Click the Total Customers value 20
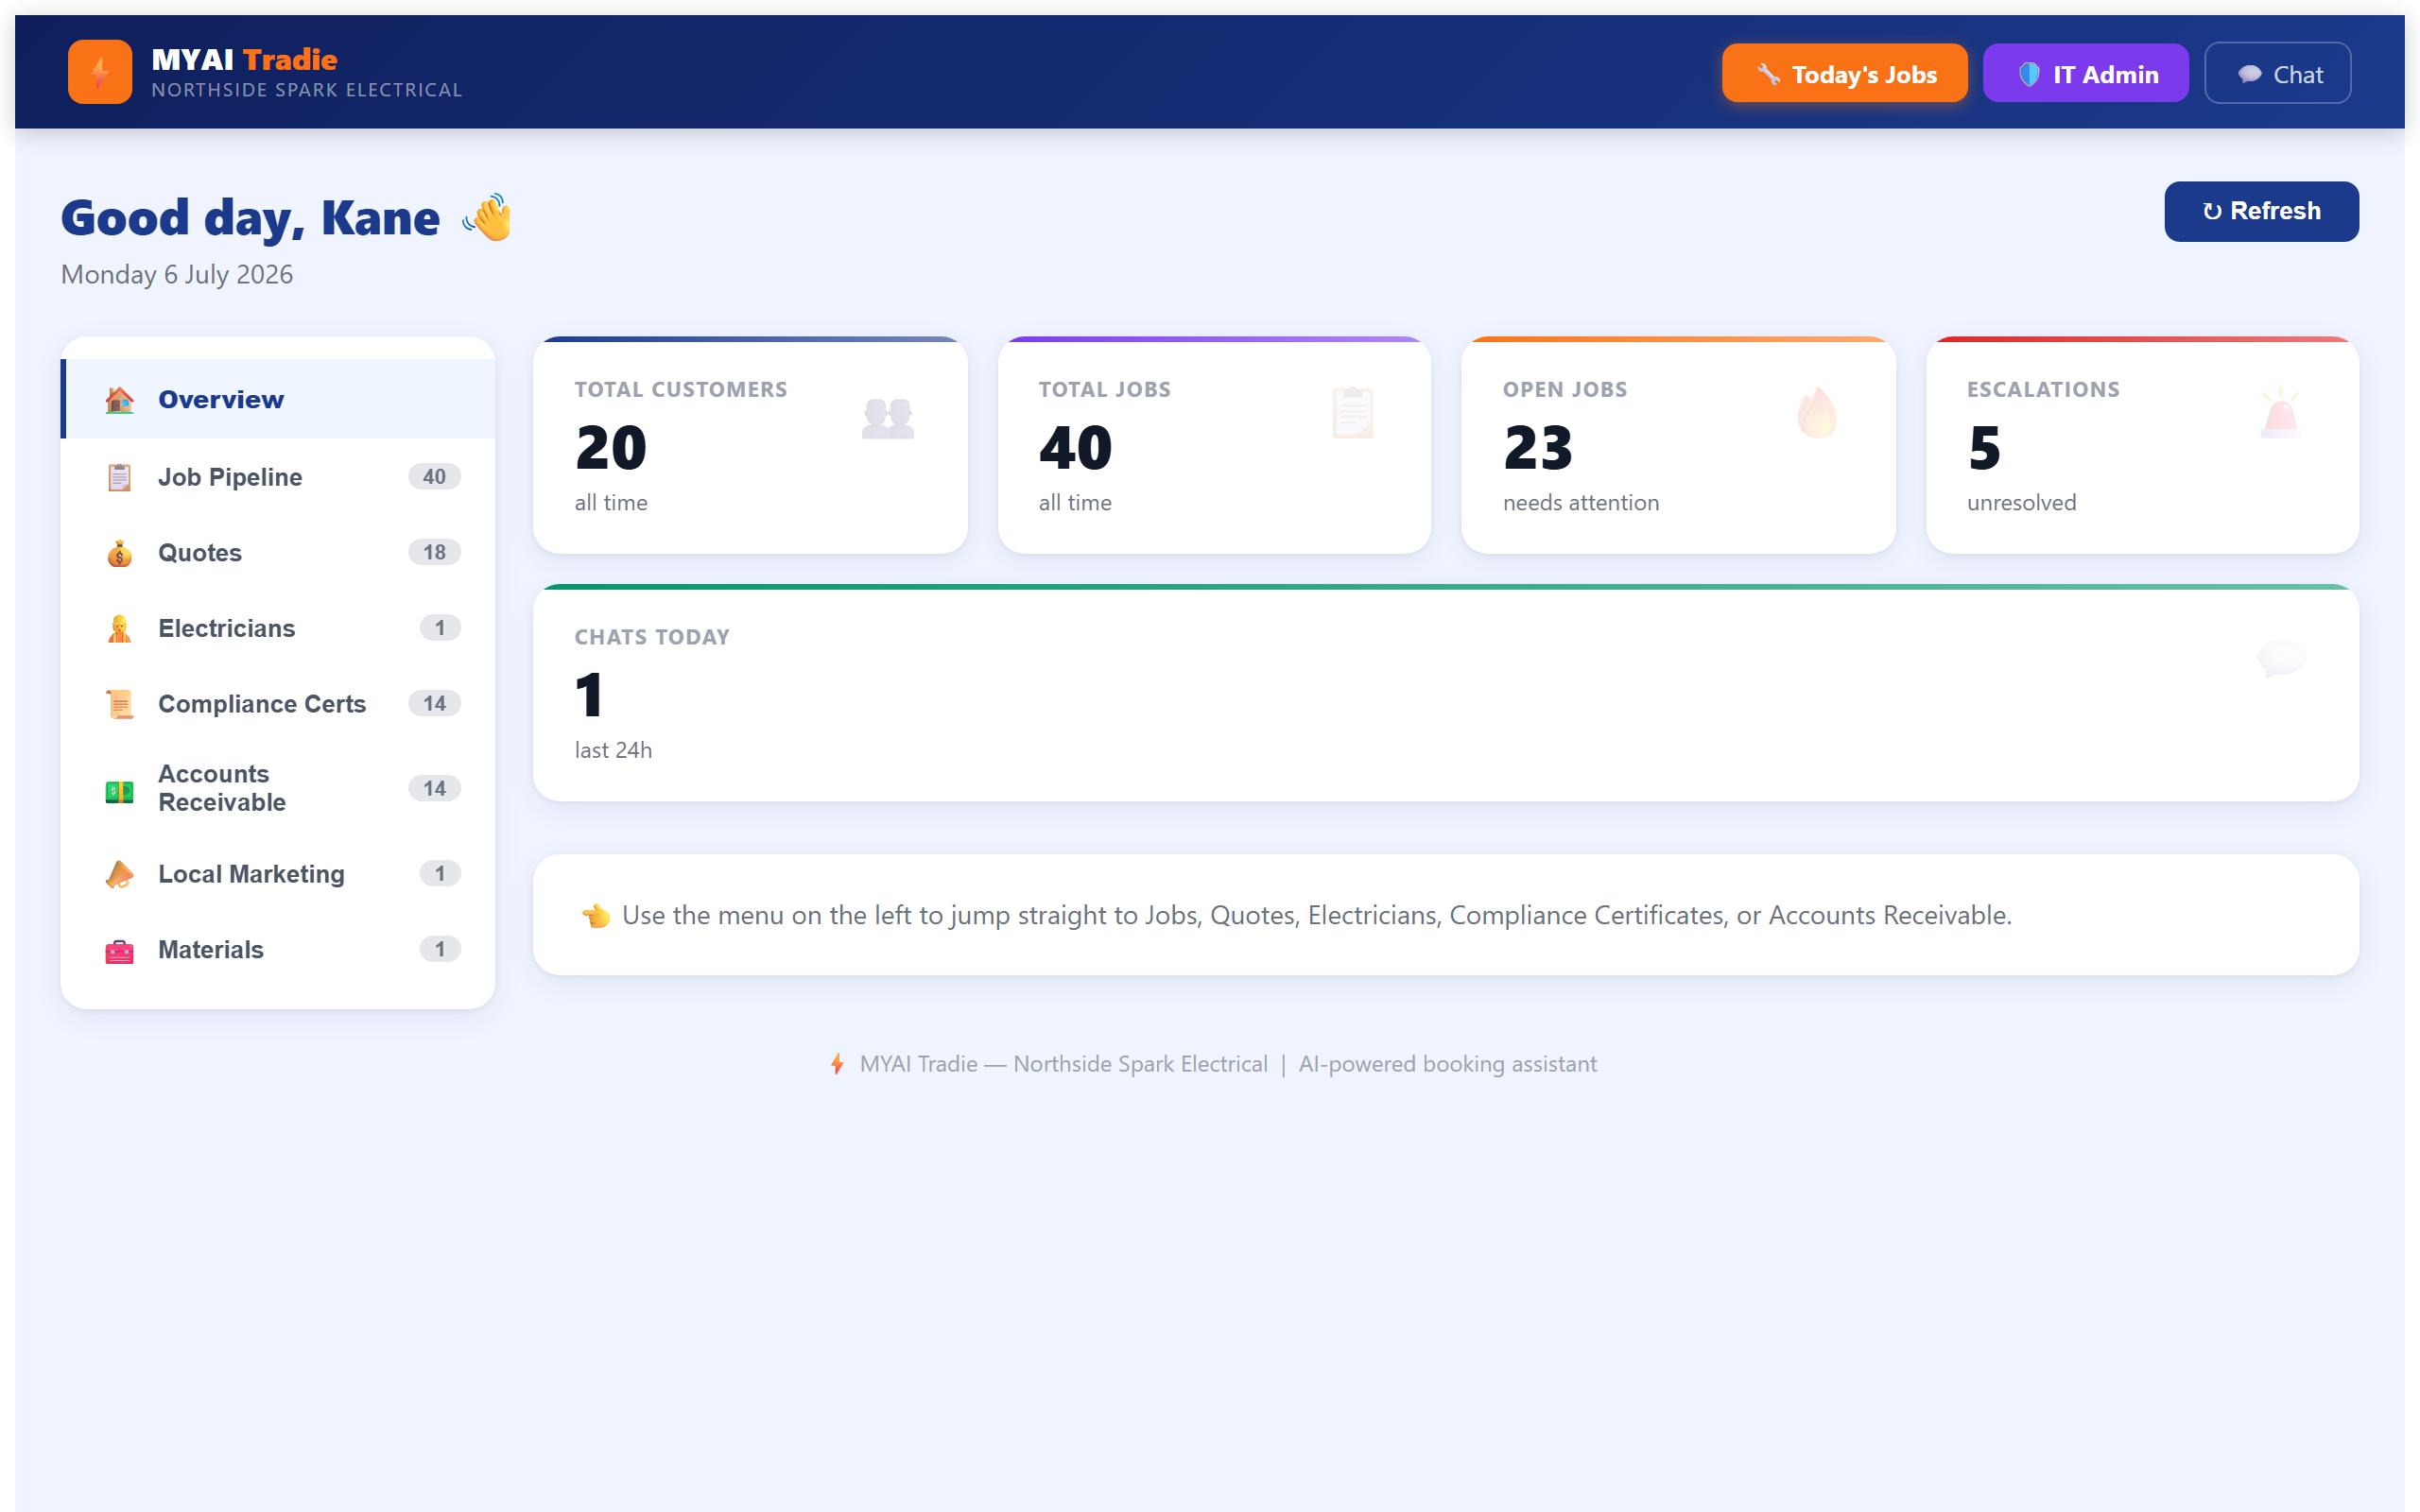The image size is (2420, 1512). coord(611,448)
